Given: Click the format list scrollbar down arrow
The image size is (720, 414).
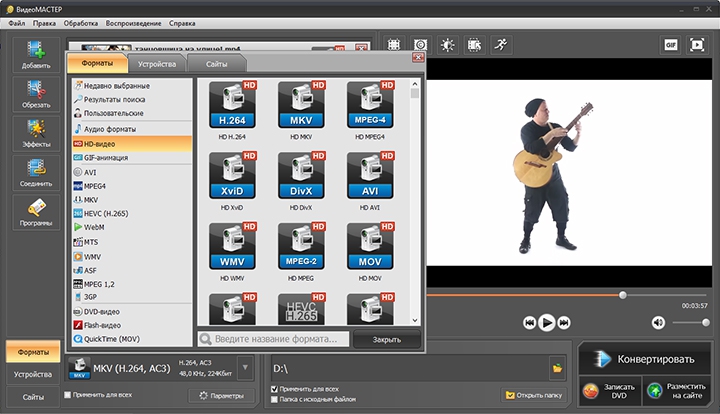Looking at the screenshot, I should pyautogui.click(x=415, y=320).
